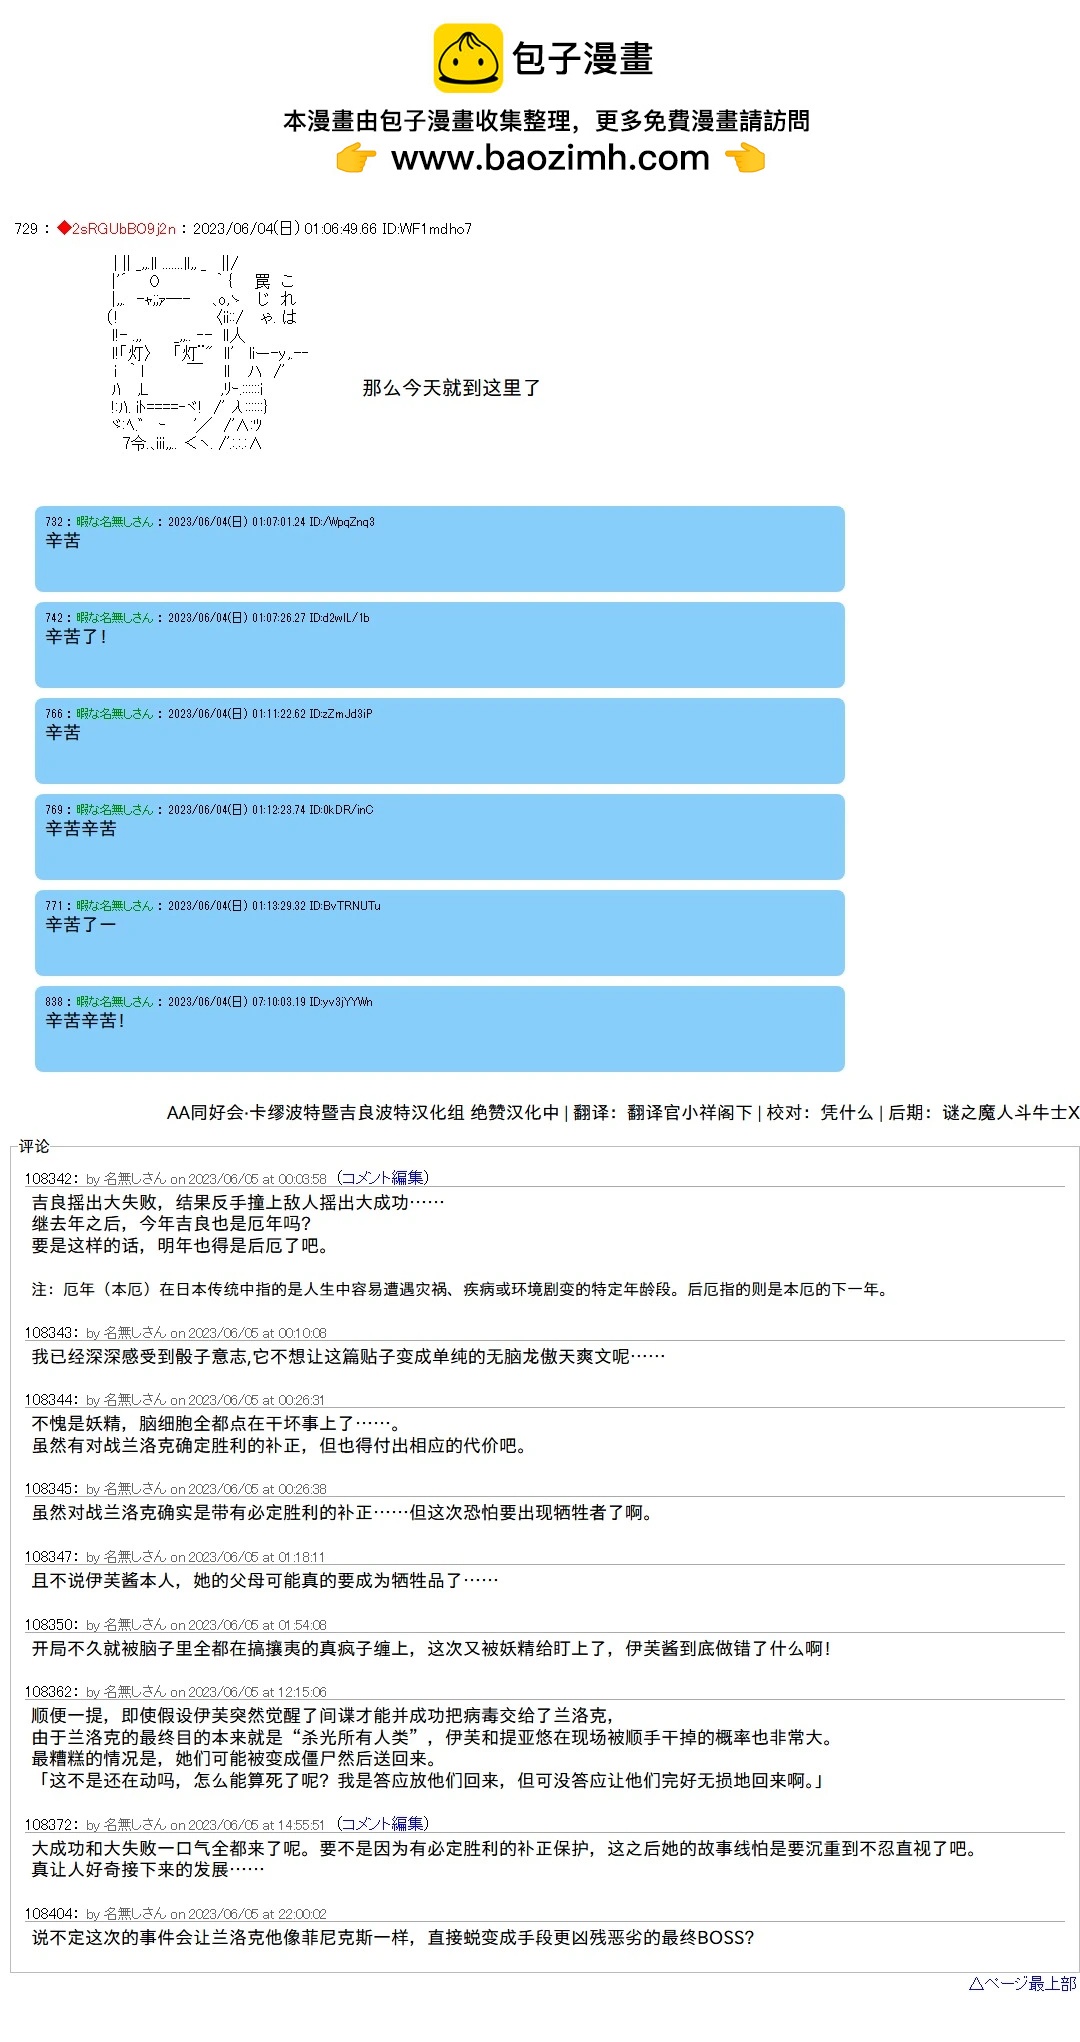Image resolution: width=1080 pixels, height=2042 pixels.
Task: Click the 评论 section heading
Action: 34,1146
